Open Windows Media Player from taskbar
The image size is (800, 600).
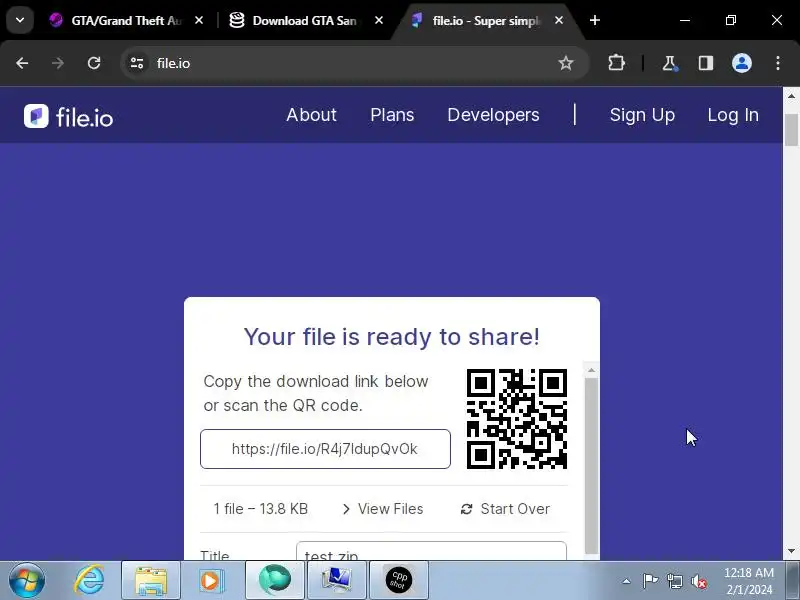(211, 581)
